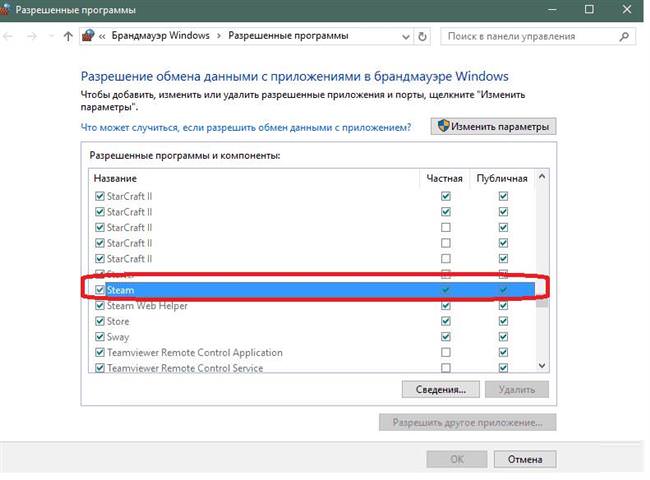Sort by the Публичная column header
Screen dimensions: 650x480
(502, 179)
